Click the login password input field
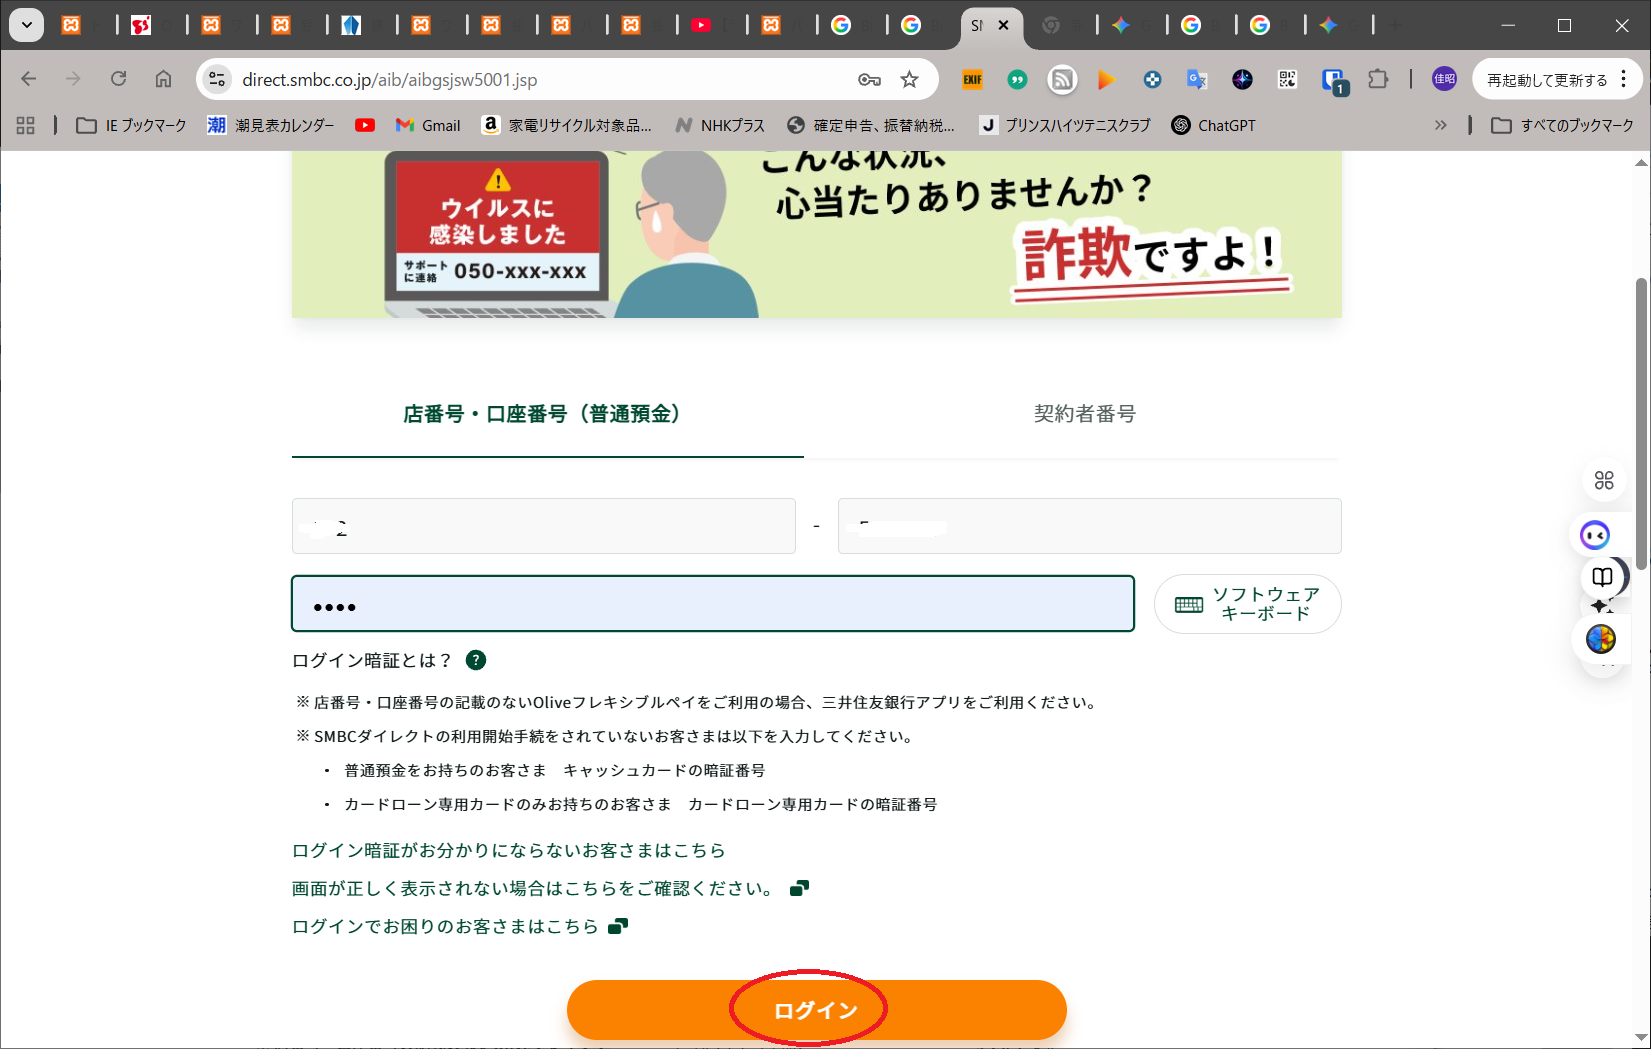The height and width of the screenshot is (1049, 1651). (x=712, y=604)
